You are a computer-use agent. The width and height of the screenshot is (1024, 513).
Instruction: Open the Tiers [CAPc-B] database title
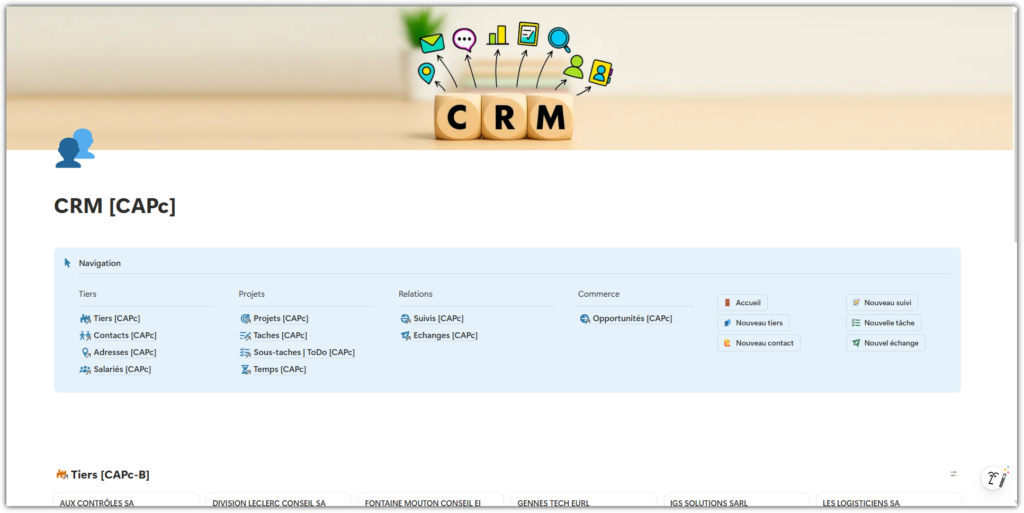pyautogui.click(x=110, y=475)
